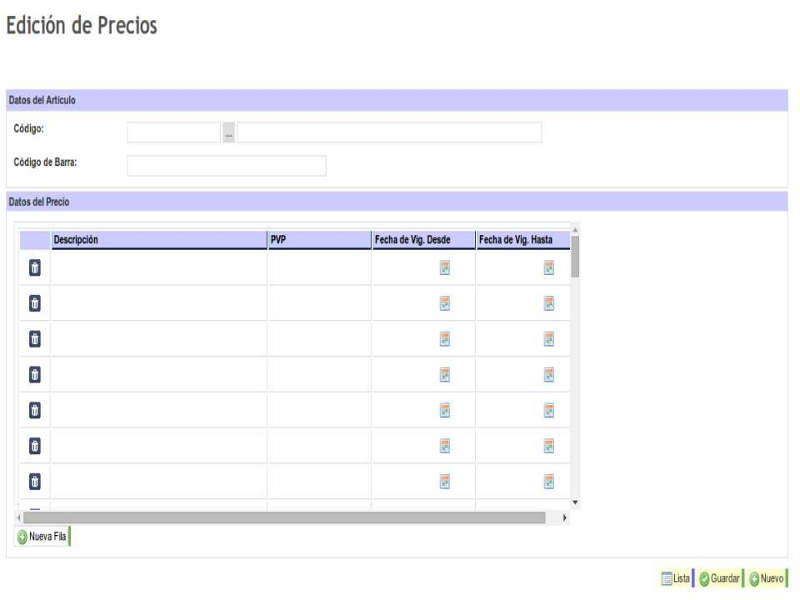Save the prices with Guardar
Viewport: 800px width, 600px height.
719,579
